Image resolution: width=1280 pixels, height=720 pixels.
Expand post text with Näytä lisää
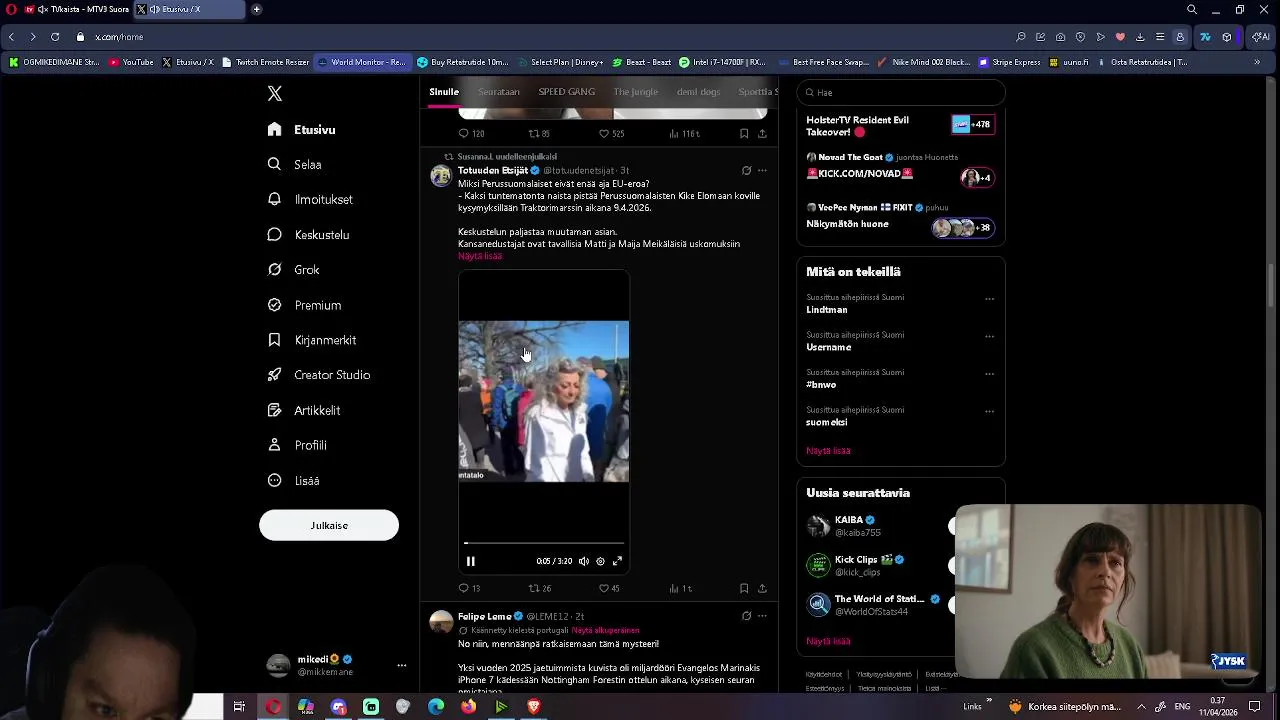coord(480,256)
